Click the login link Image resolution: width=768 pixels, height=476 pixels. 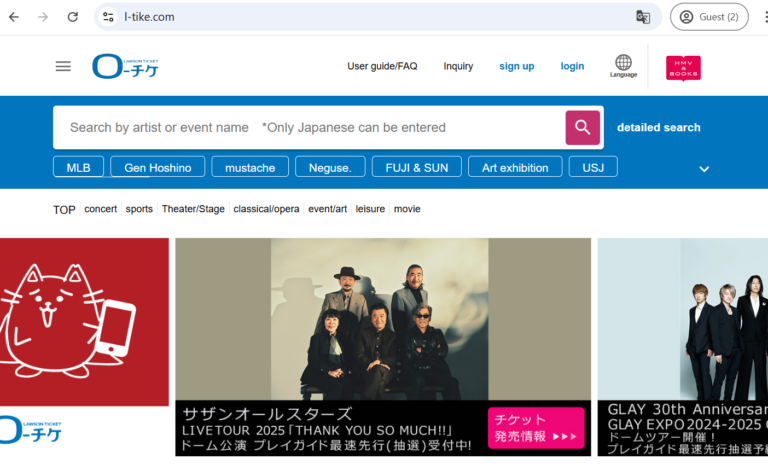pos(572,66)
